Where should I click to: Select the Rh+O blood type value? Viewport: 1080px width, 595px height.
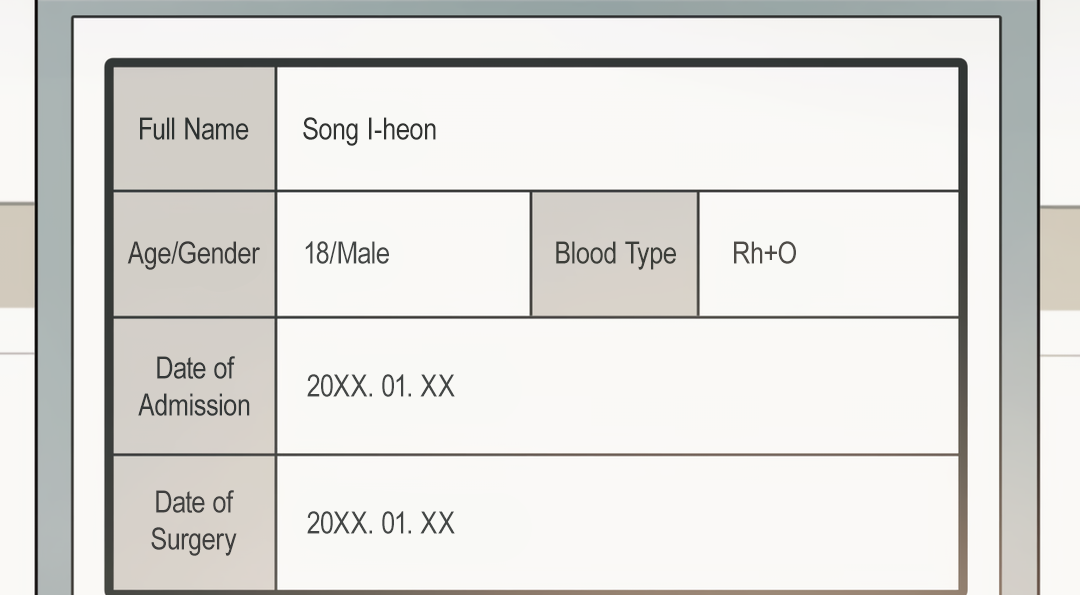coord(764,254)
